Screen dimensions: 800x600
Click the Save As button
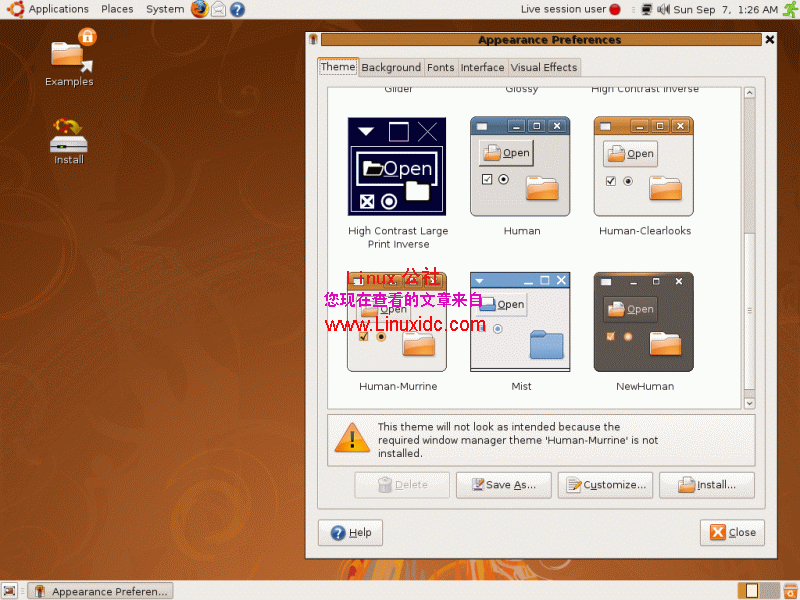pyautogui.click(x=503, y=485)
